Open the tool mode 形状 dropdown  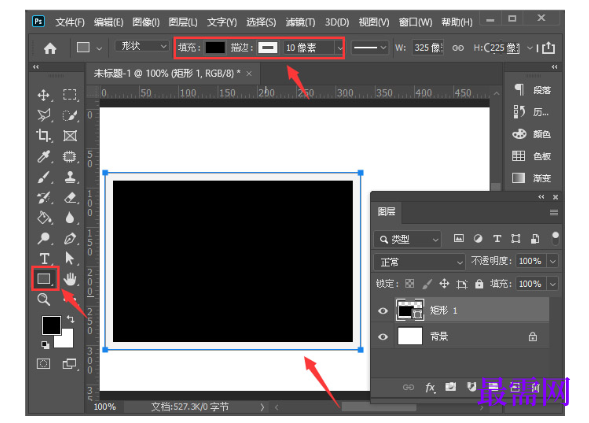point(141,46)
